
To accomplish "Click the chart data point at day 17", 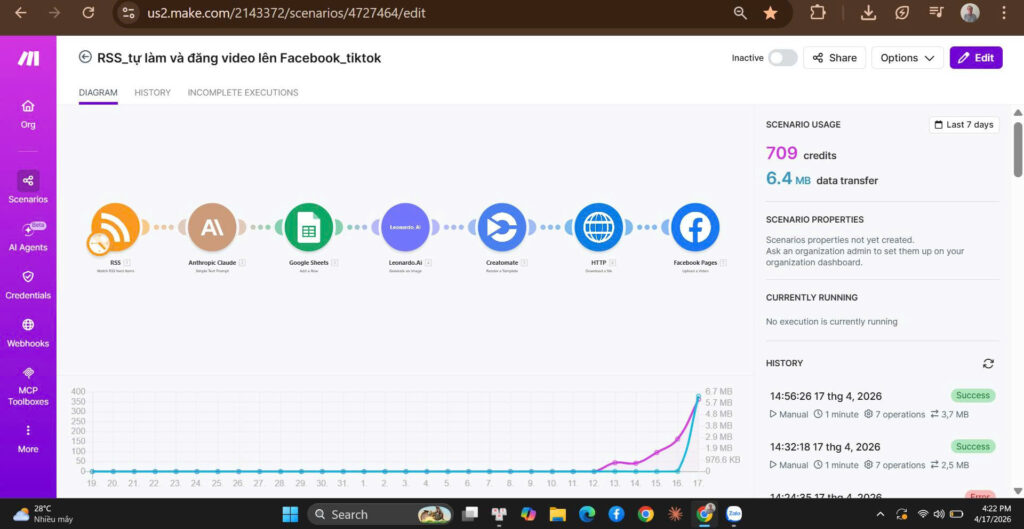I will point(698,397).
